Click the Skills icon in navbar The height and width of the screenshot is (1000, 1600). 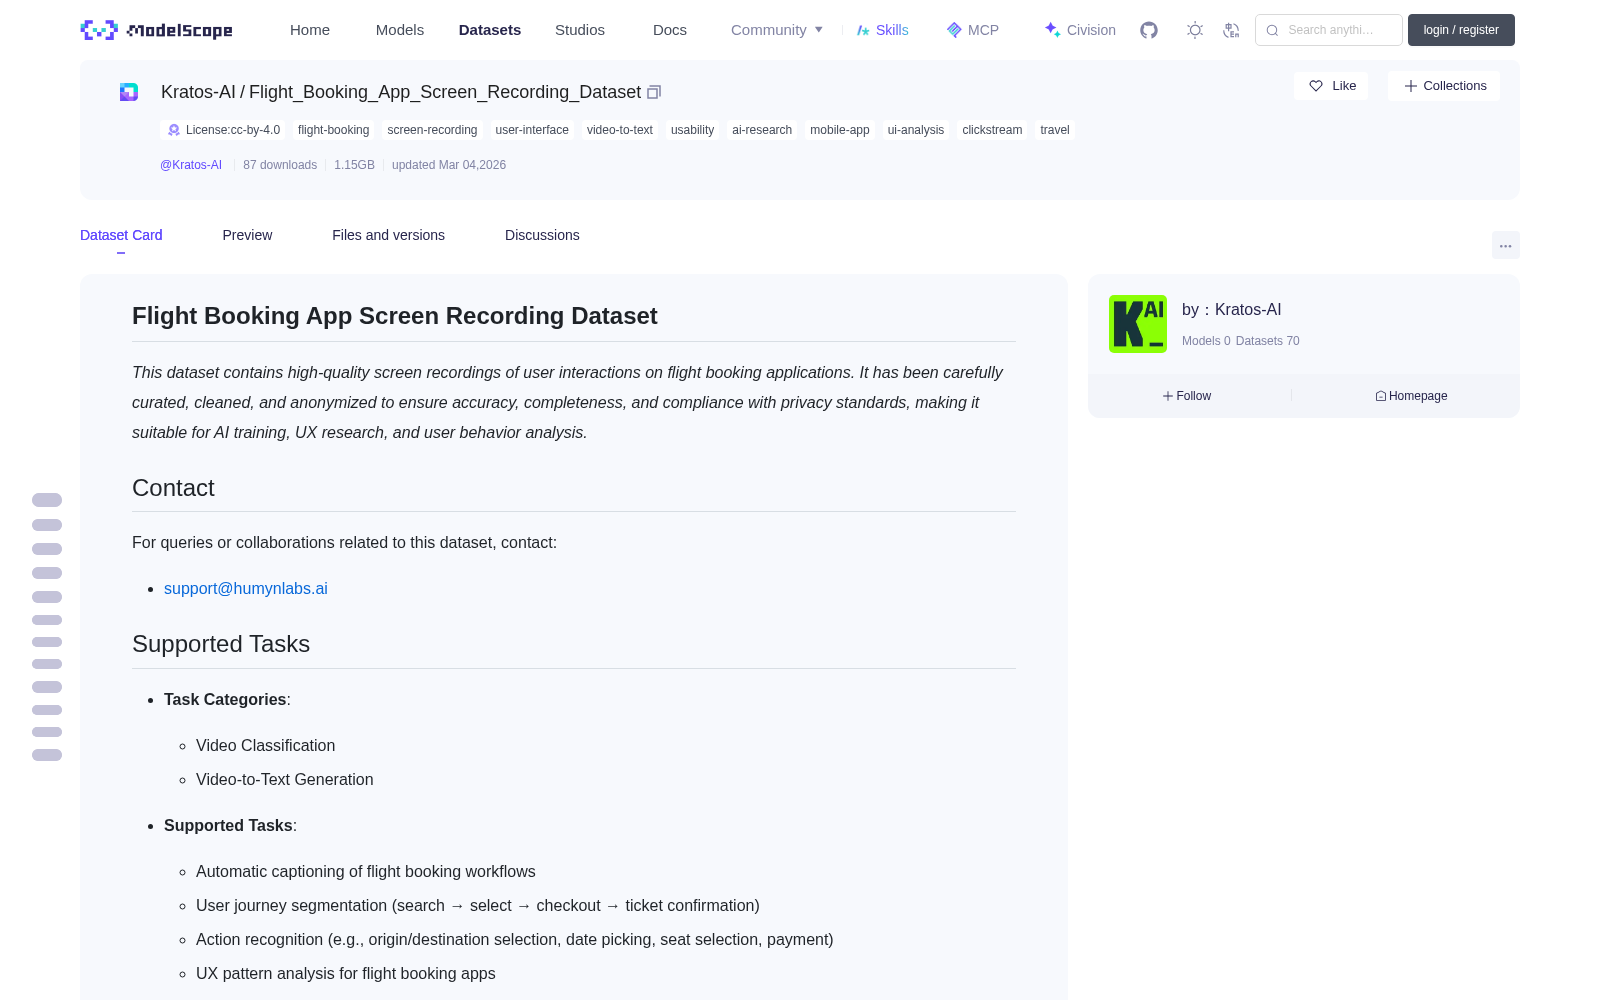[x=863, y=30]
